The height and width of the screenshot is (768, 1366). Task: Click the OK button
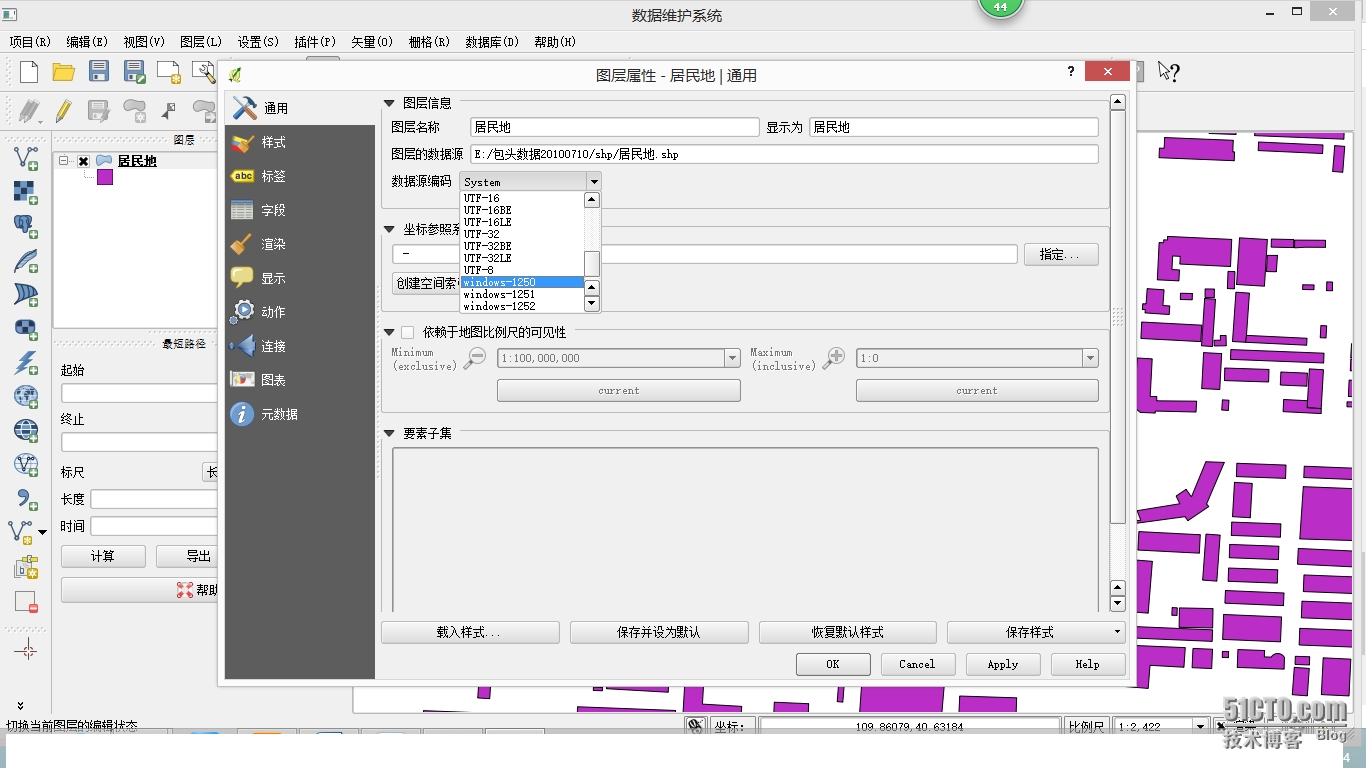(833, 664)
